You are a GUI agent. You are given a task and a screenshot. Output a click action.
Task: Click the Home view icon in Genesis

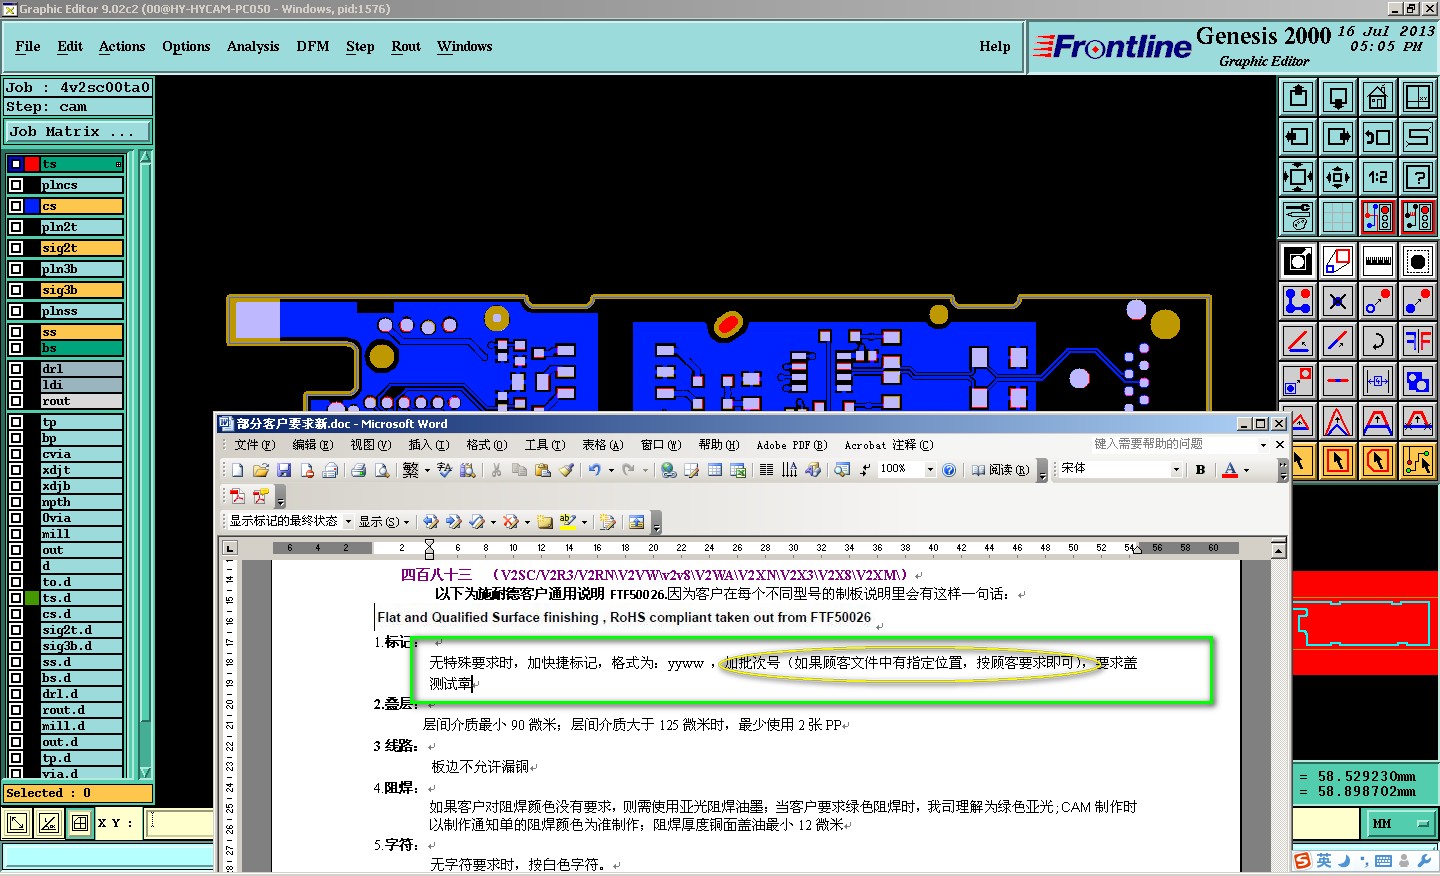tap(1378, 97)
